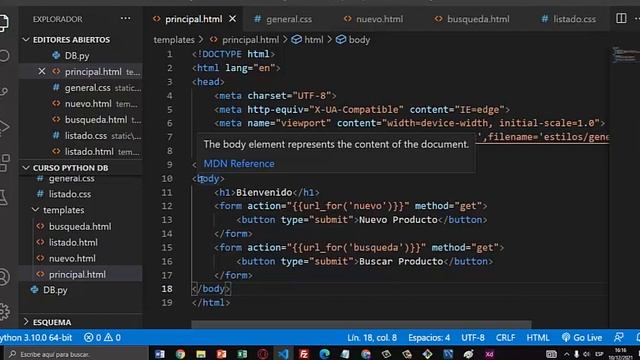This screenshot has width=640, height=360.
Task: Show hidden system tray icons
Action: [x=567, y=354]
